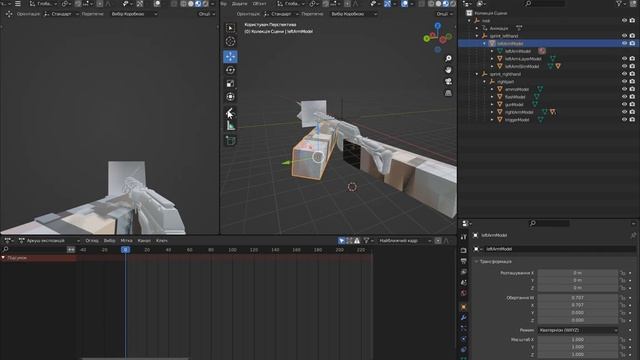Image resolution: width=640 pixels, height=360 pixels.
Task: Collapse the root item in the outliner
Action: (469, 20)
